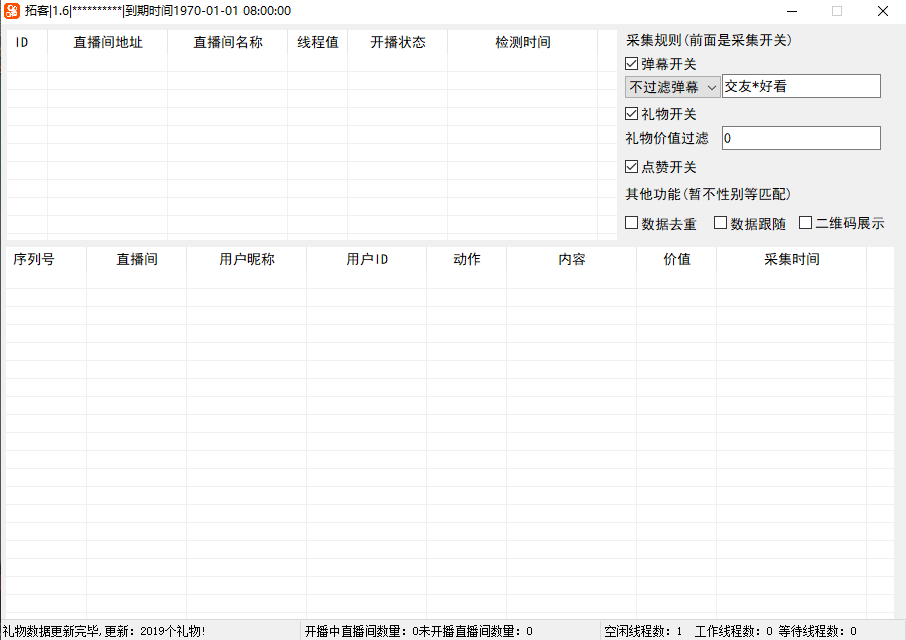Viewport: 906px width, 640px height.
Task: Enable the 二维码展示 checkbox
Action: pyautogui.click(x=806, y=223)
